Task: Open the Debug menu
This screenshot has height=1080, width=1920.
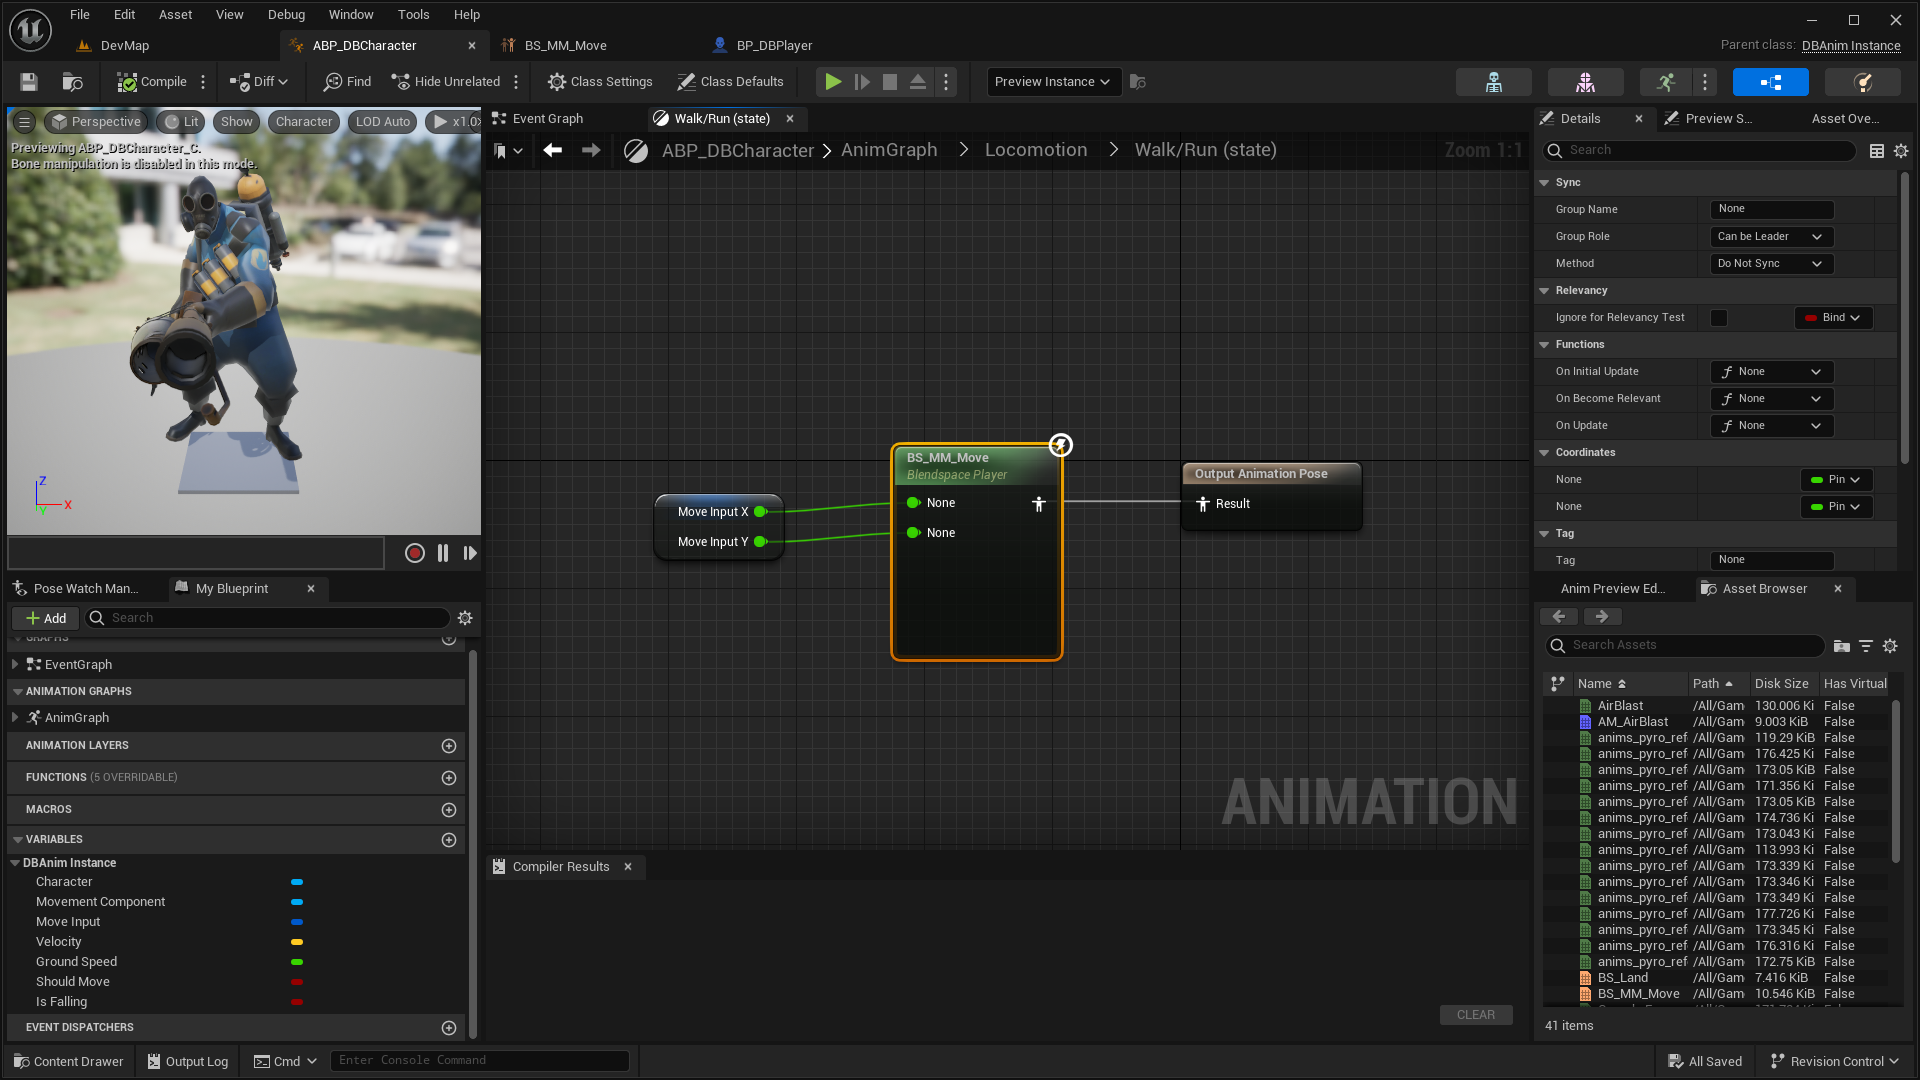Action: click(x=286, y=15)
